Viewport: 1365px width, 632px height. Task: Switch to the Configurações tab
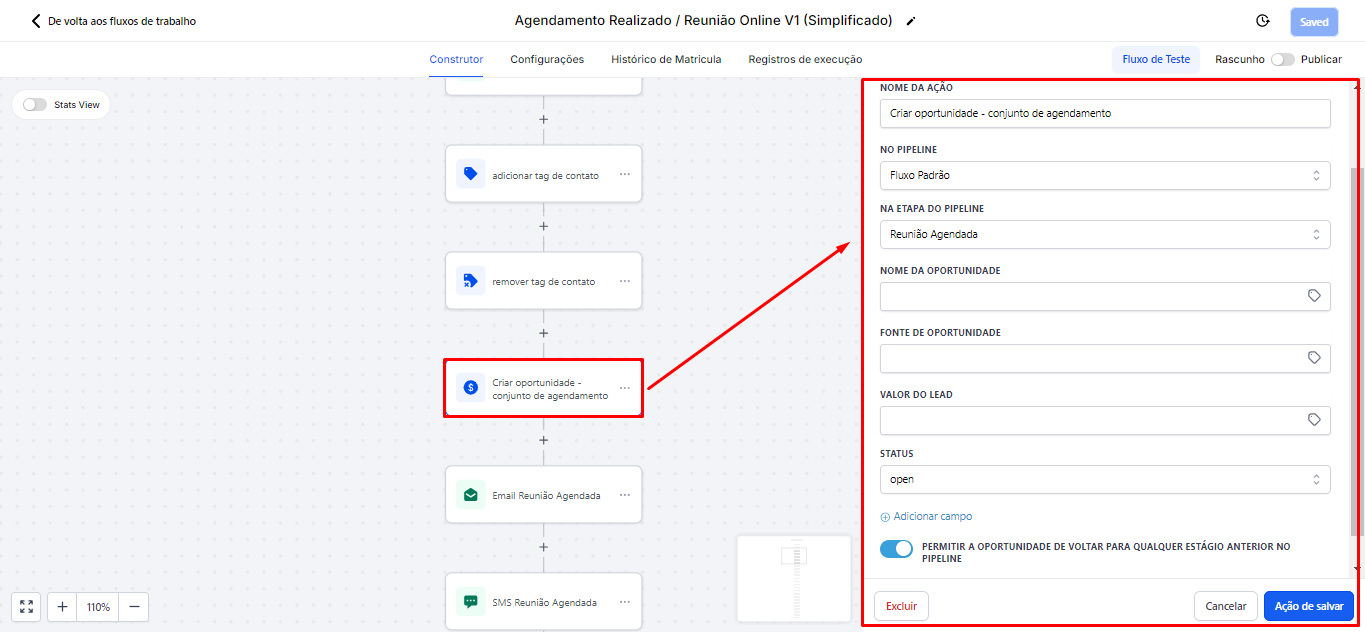coord(547,60)
